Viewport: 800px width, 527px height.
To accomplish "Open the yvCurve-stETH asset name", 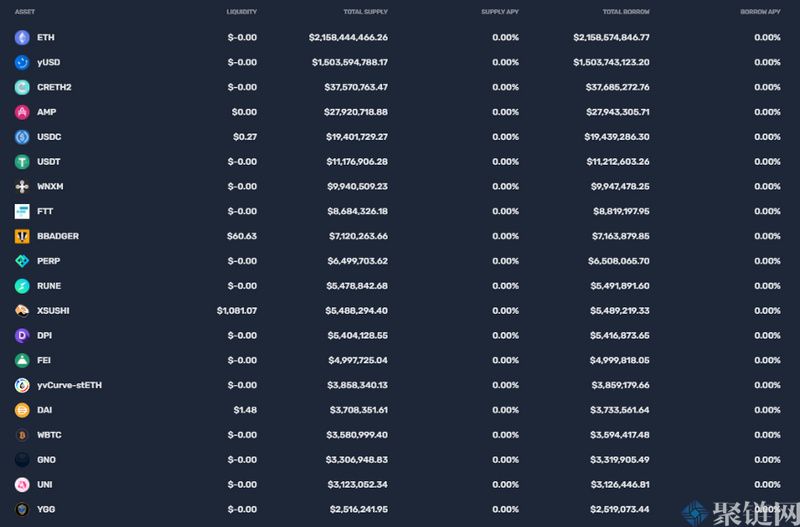I will pos(69,385).
